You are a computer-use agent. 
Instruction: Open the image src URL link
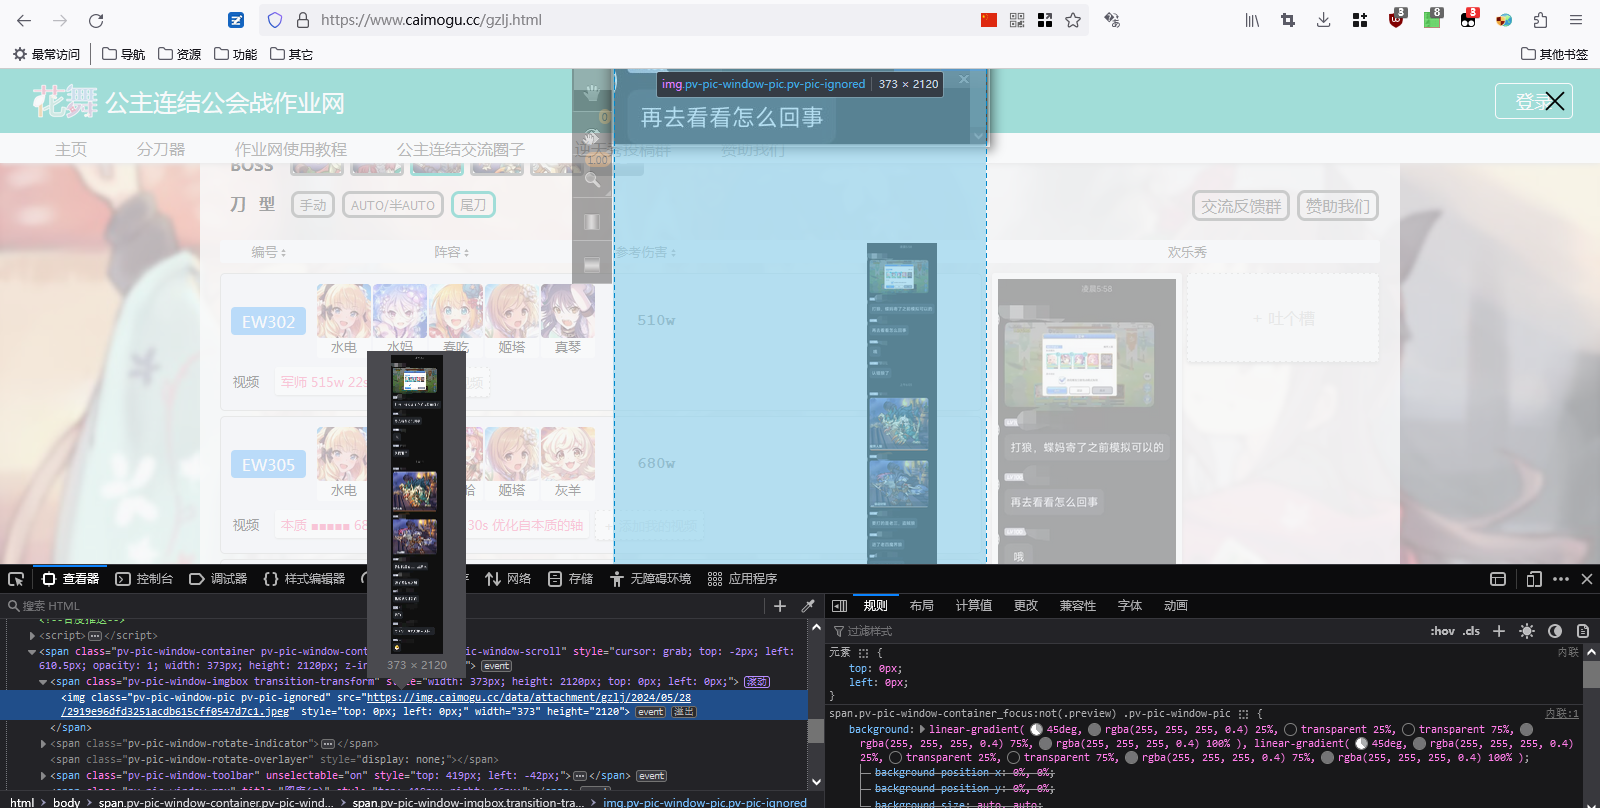[x=528, y=698]
